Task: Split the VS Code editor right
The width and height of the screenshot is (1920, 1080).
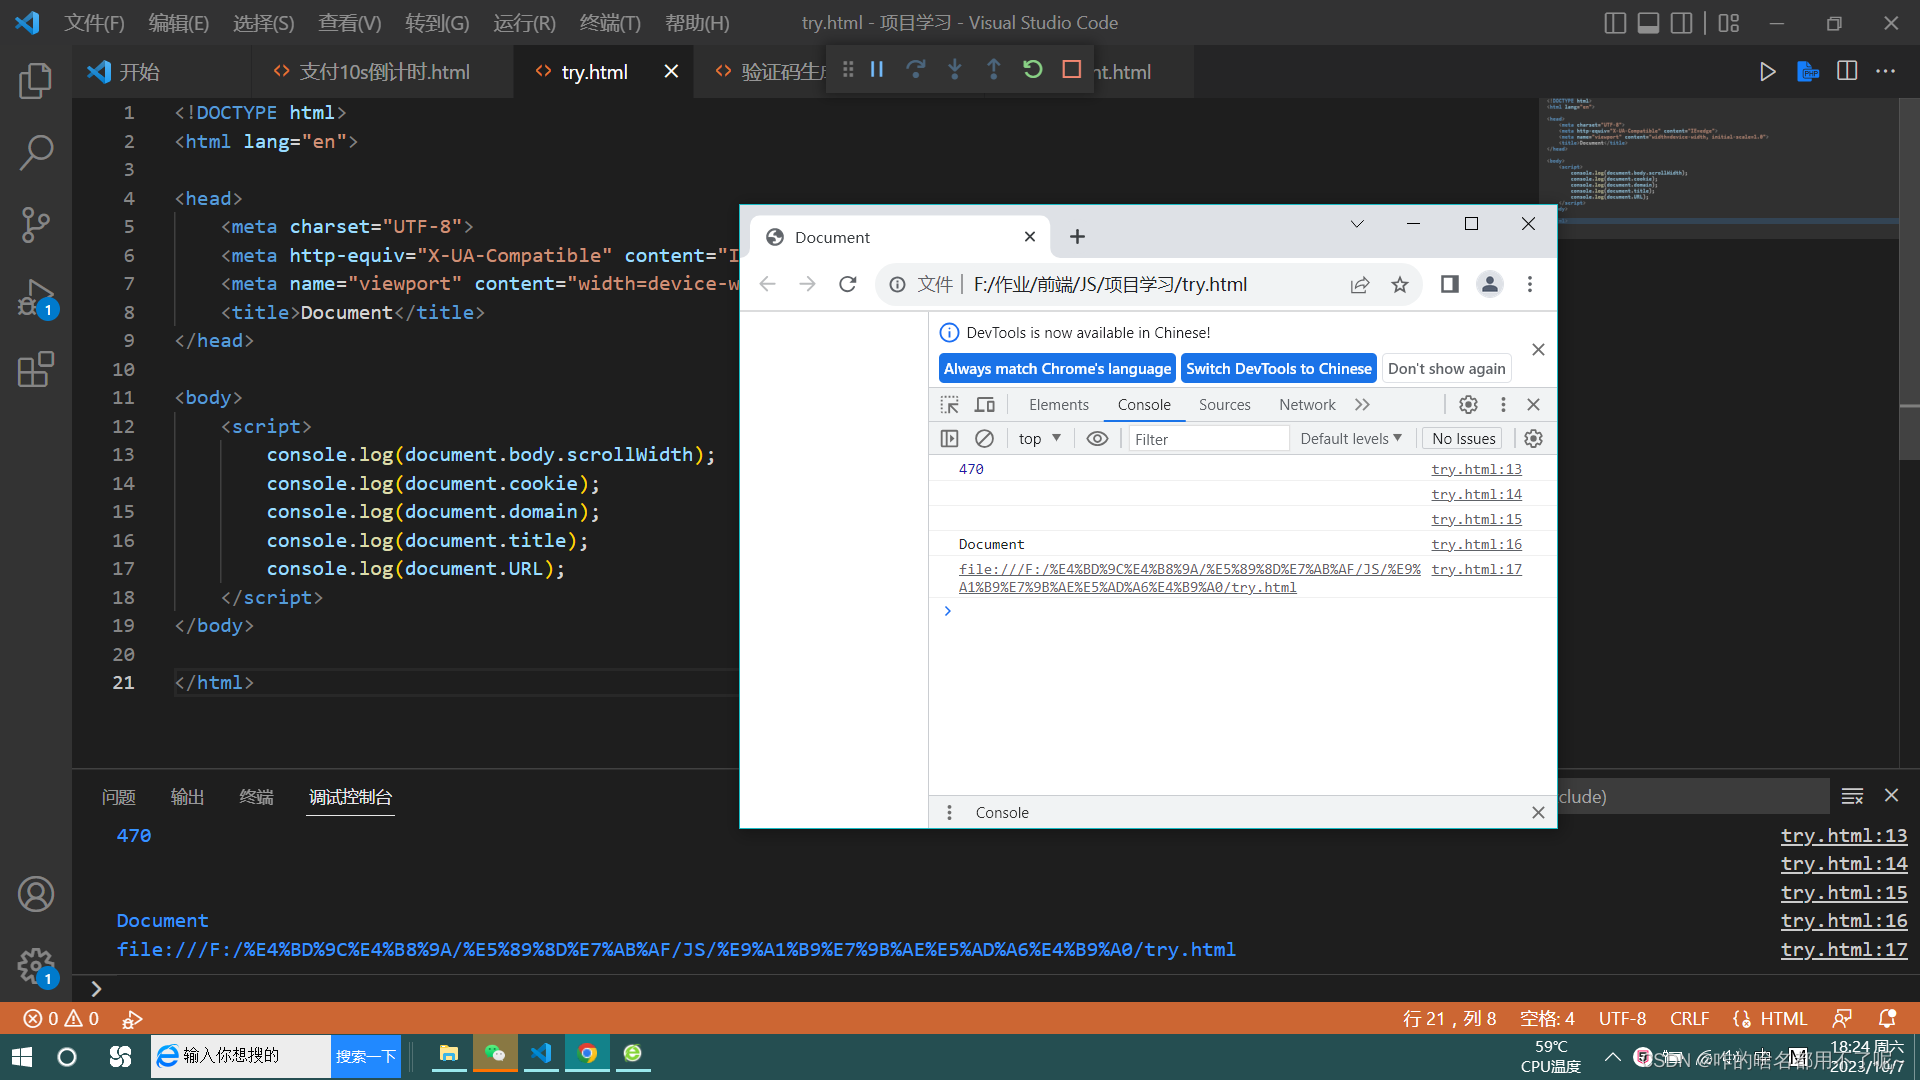Action: pyautogui.click(x=1847, y=71)
